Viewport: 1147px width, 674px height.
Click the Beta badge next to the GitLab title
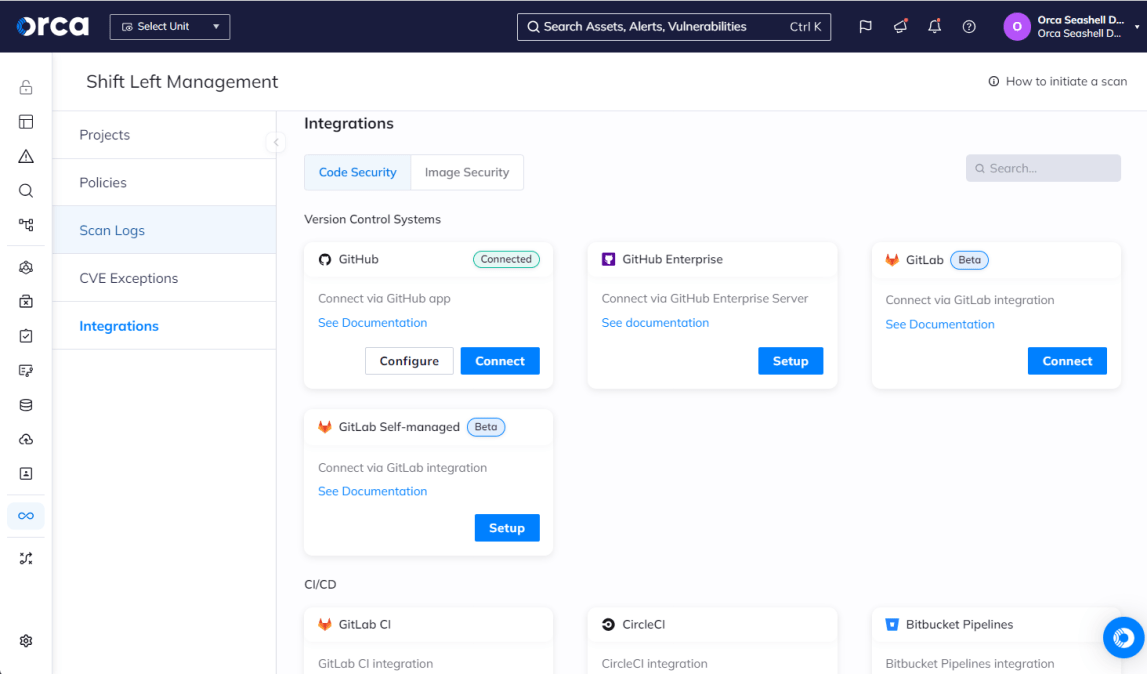(x=969, y=260)
